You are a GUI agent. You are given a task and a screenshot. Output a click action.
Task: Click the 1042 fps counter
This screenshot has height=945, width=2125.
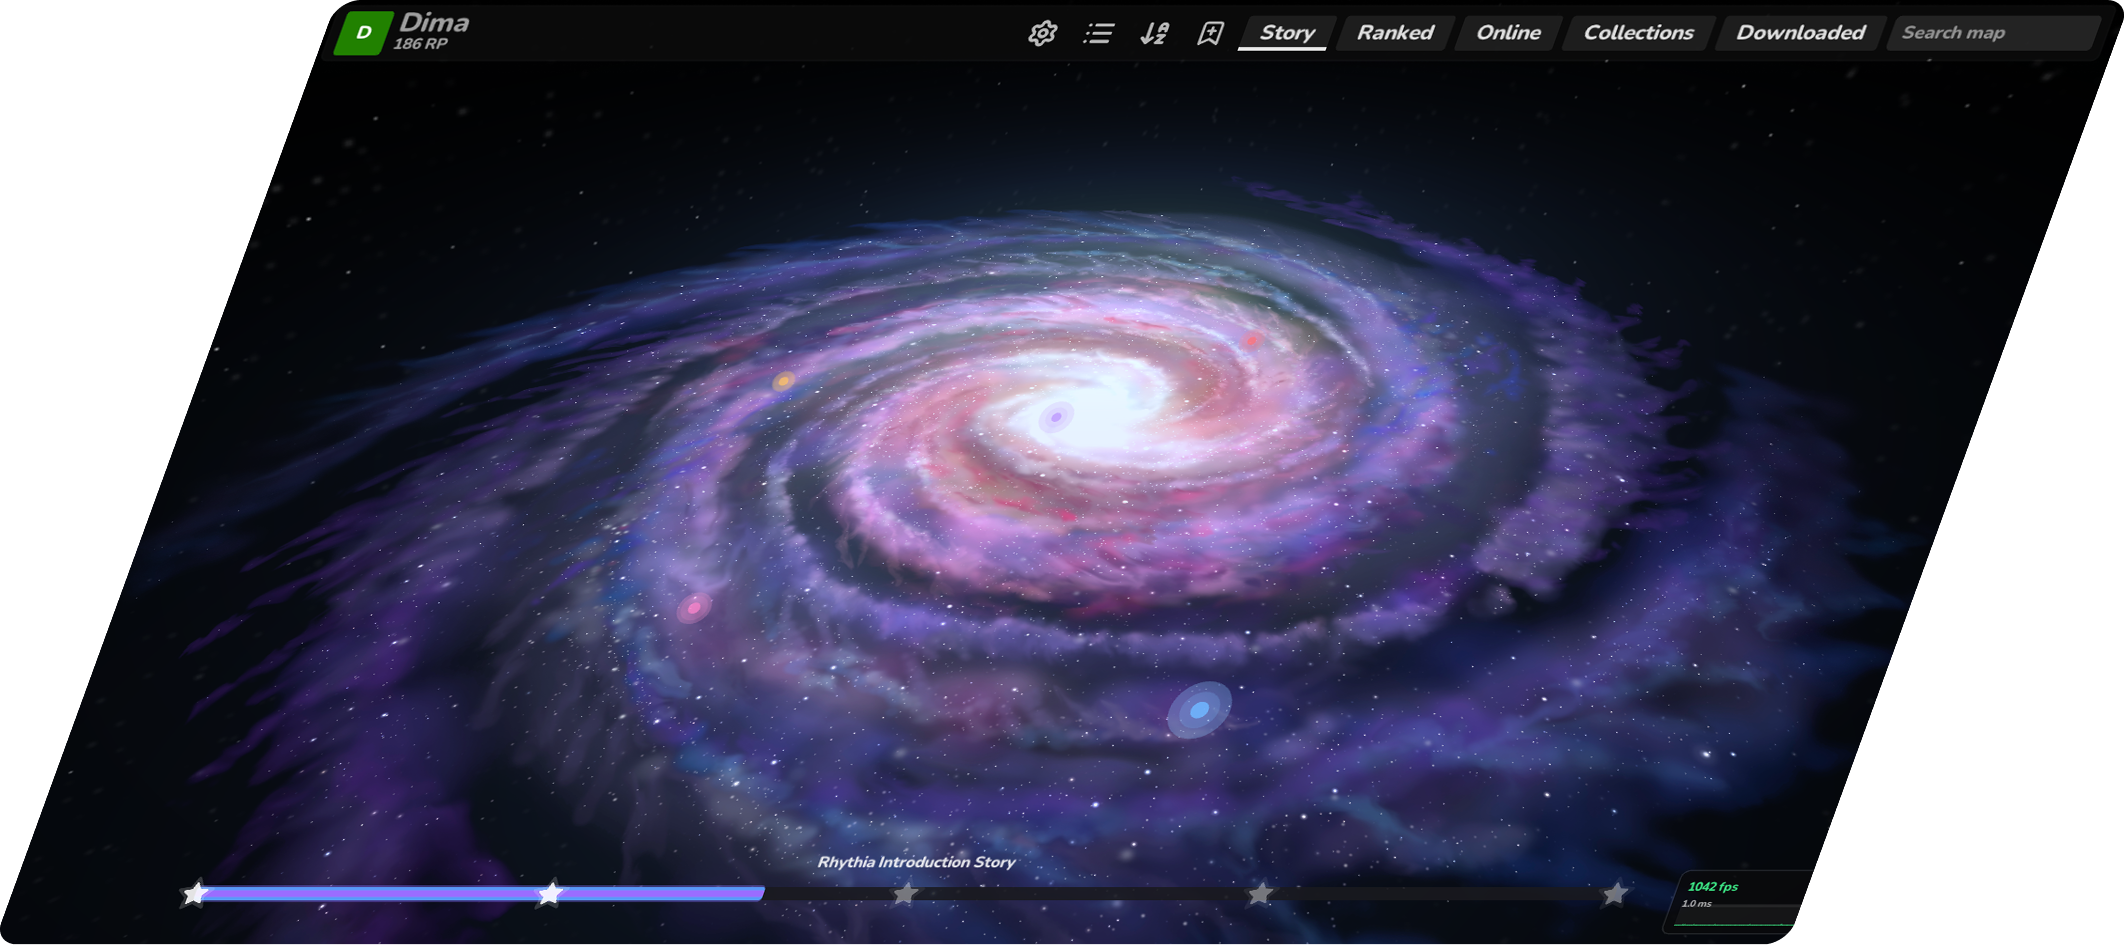[x=1713, y=887]
